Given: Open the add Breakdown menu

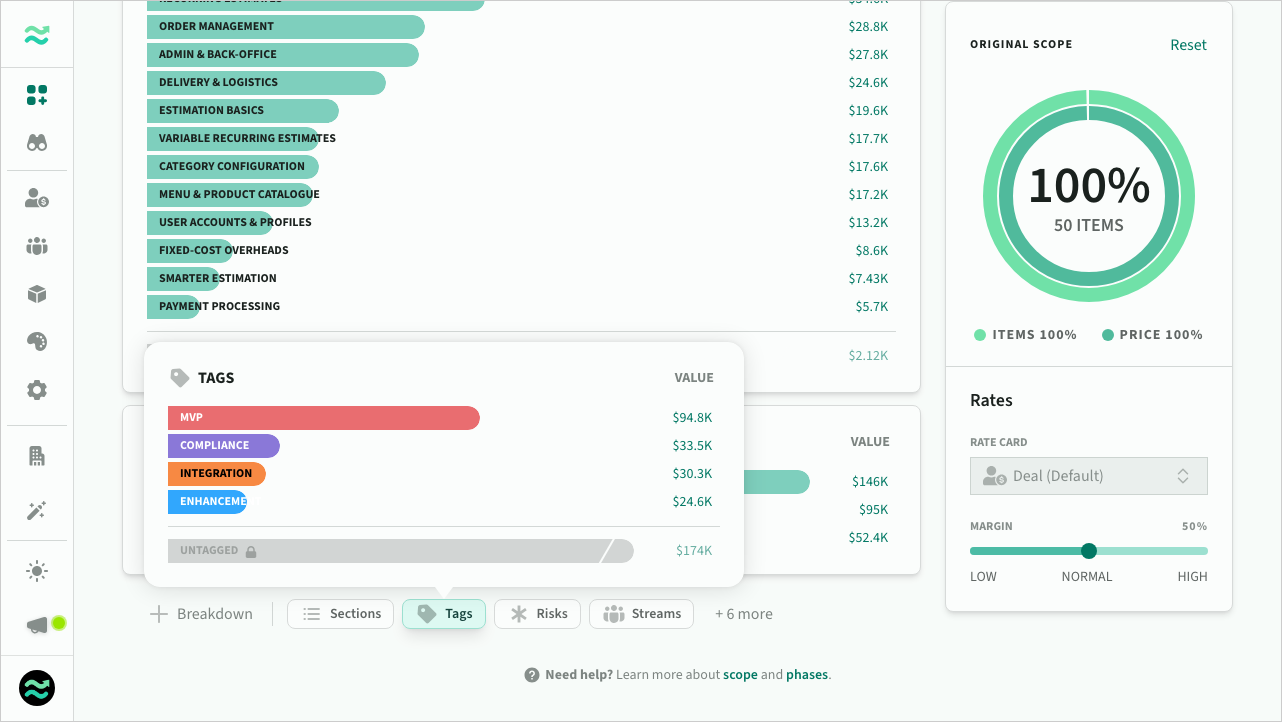Looking at the screenshot, I should (x=201, y=614).
